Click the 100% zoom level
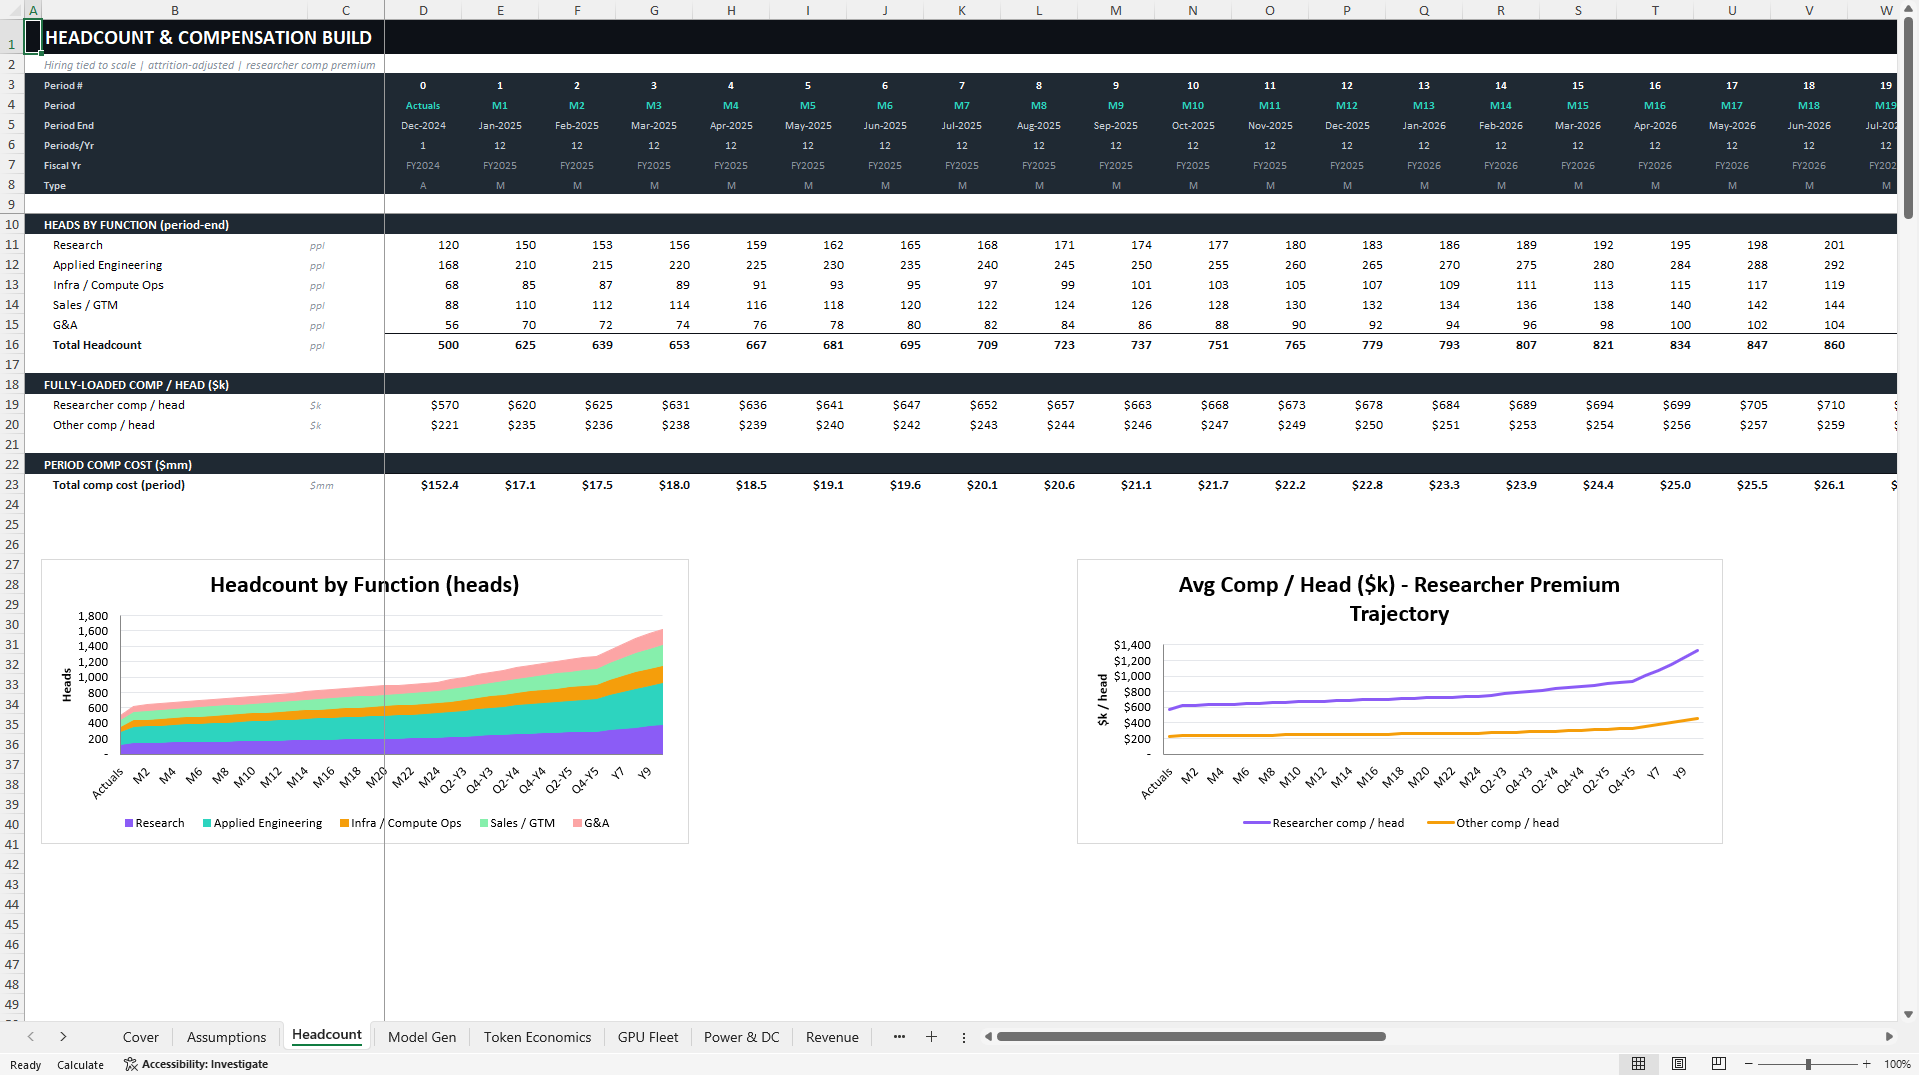This screenshot has height=1075, width=1919. pos(1897,1064)
